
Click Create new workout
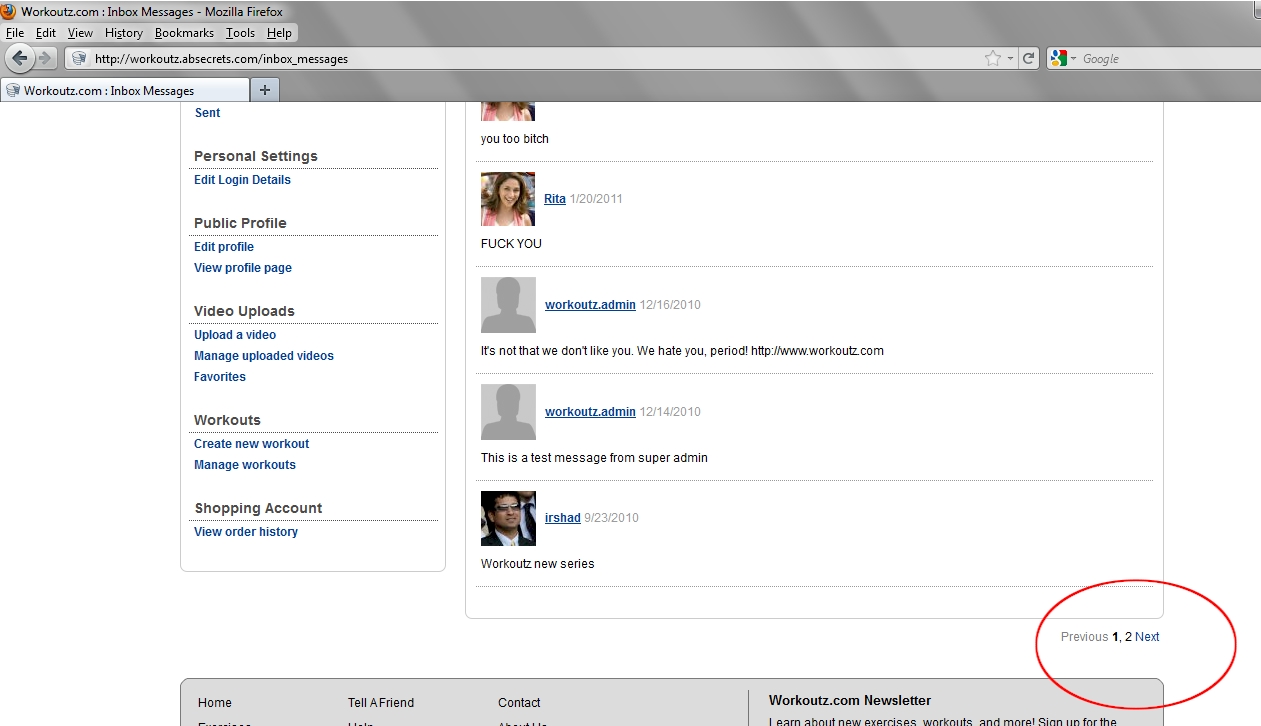click(x=252, y=444)
